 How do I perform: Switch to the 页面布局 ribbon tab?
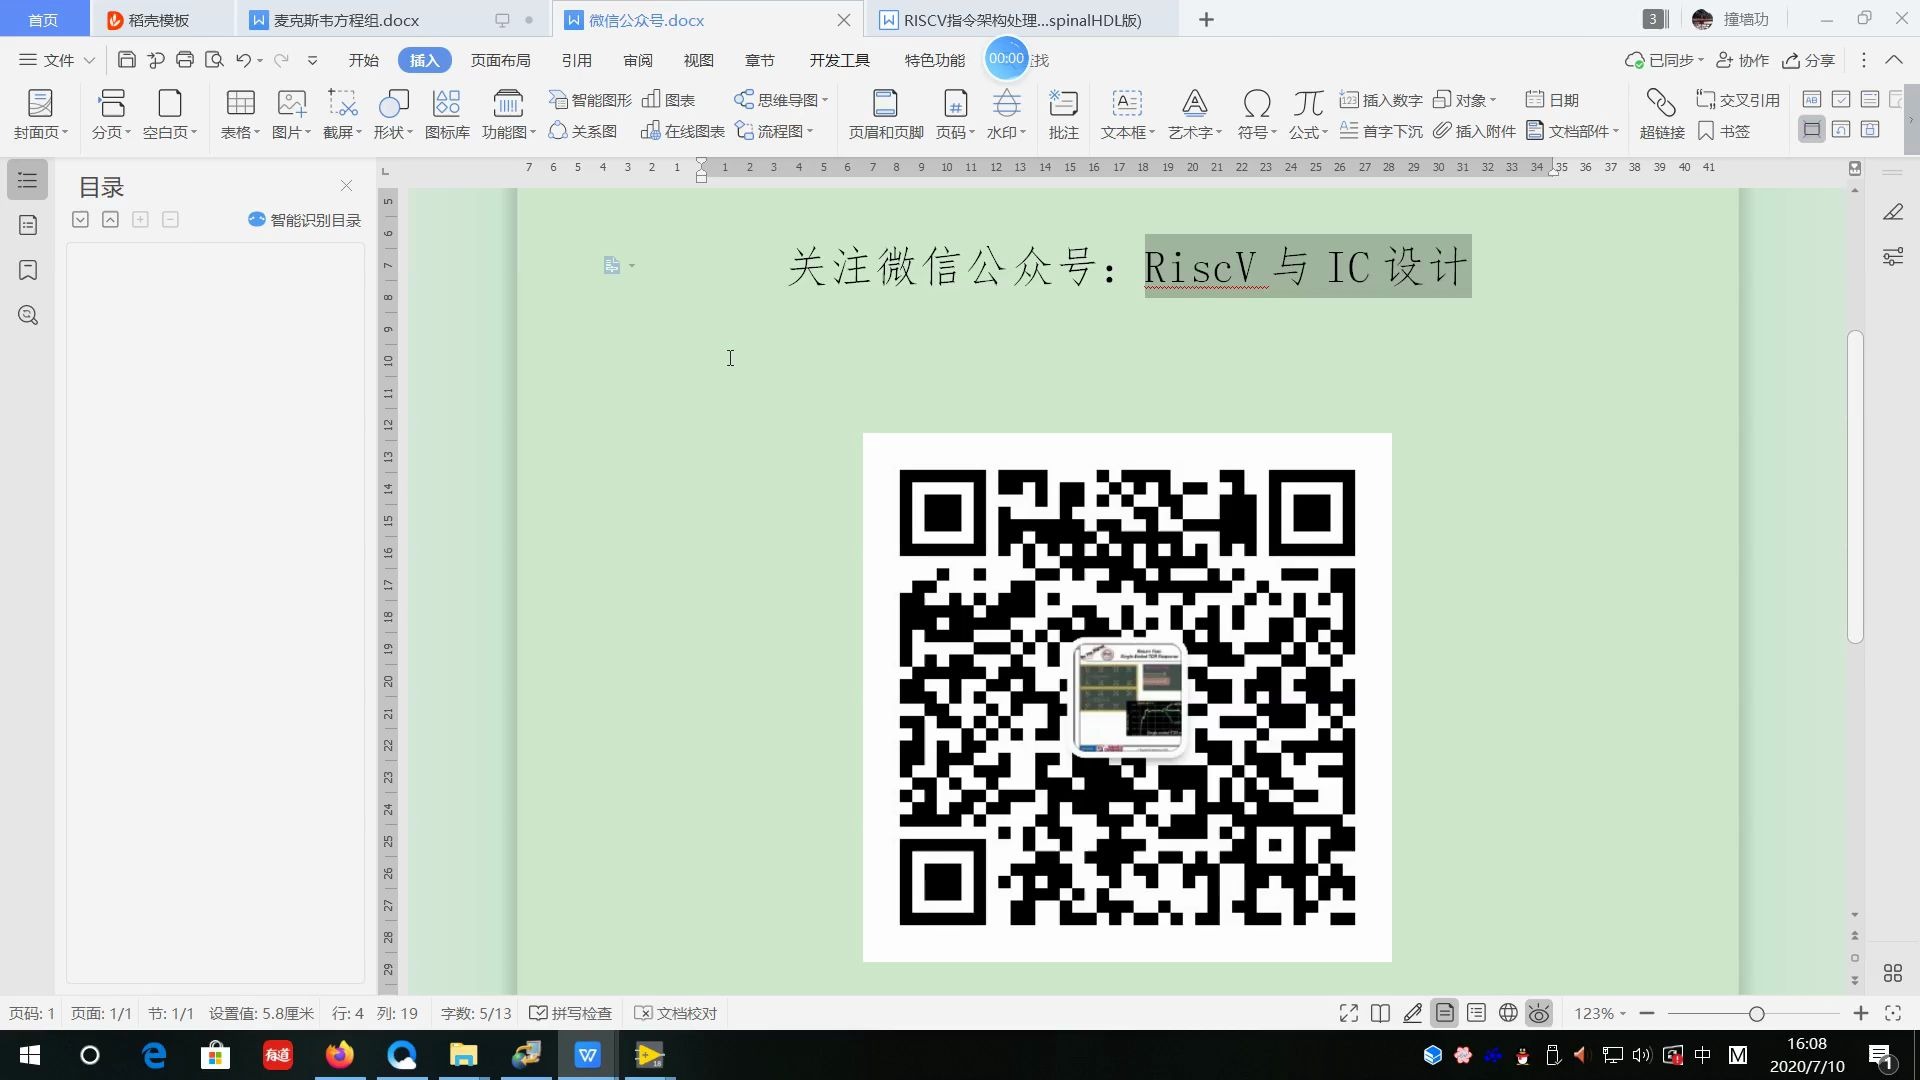pyautogui.click(x=501, y=60)
